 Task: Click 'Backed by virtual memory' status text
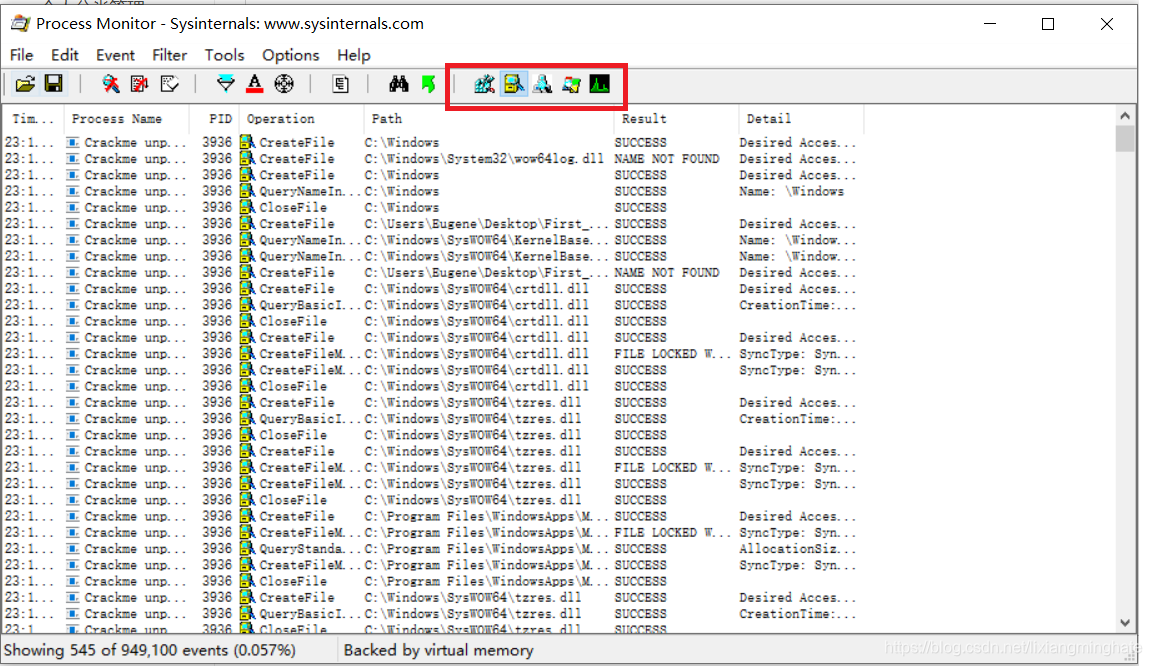439,650
